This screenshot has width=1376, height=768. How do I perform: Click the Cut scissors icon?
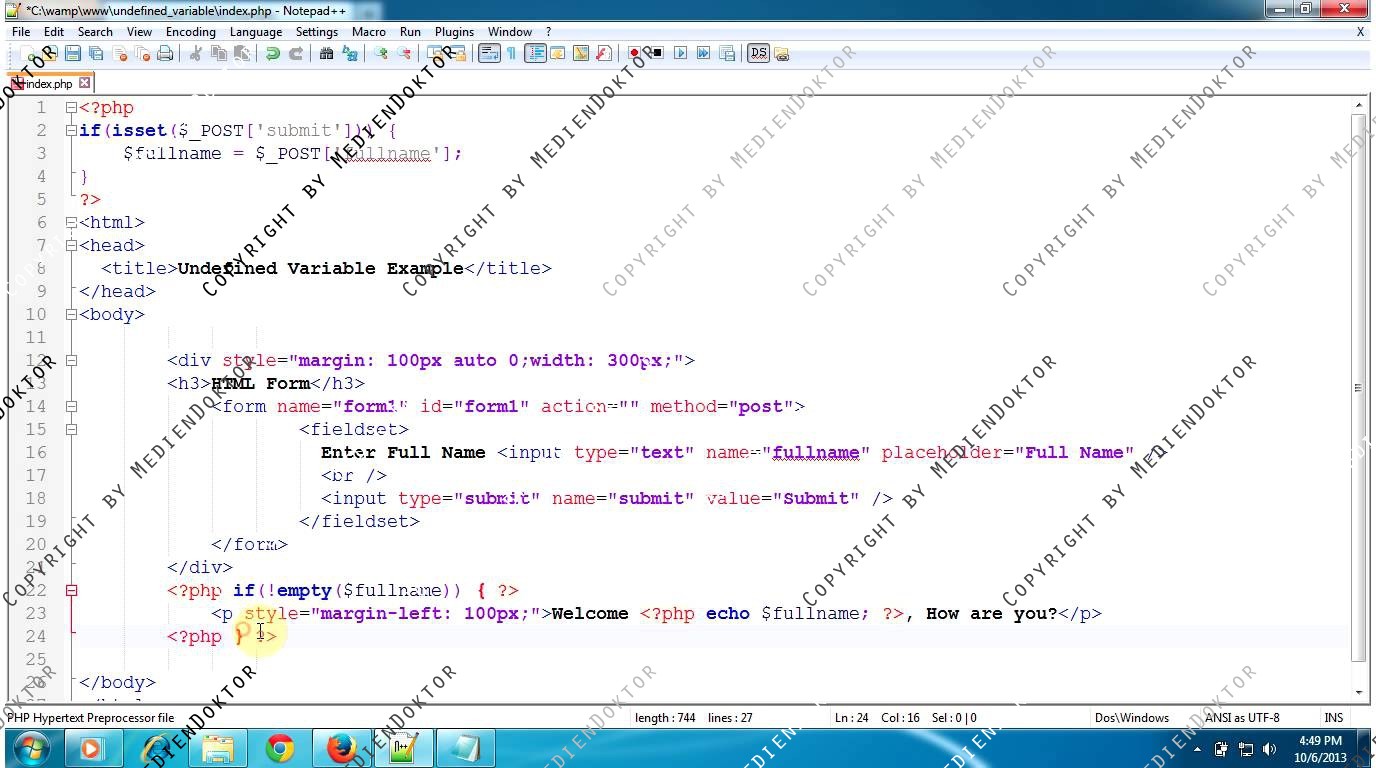(196, 54)
